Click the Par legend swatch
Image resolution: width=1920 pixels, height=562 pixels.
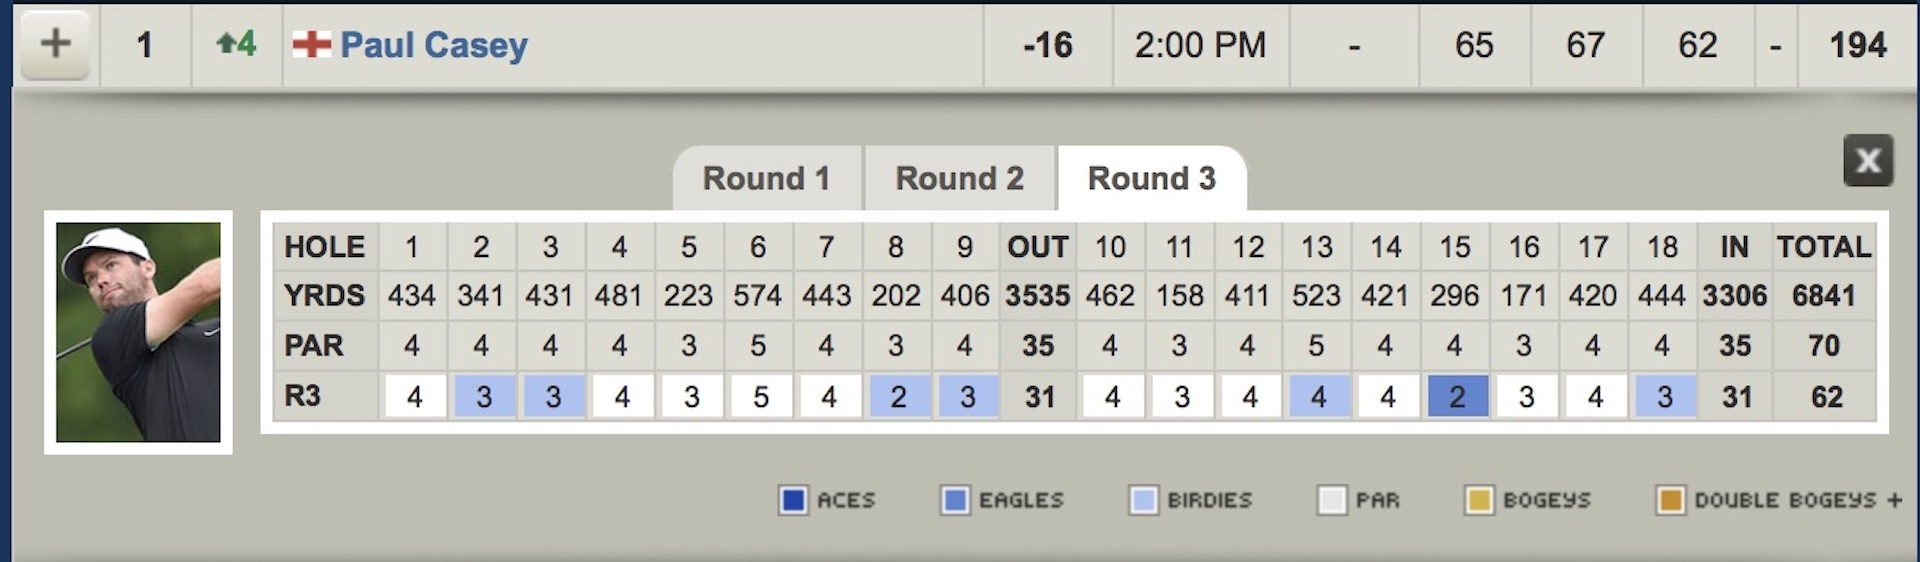point(1332,500)
